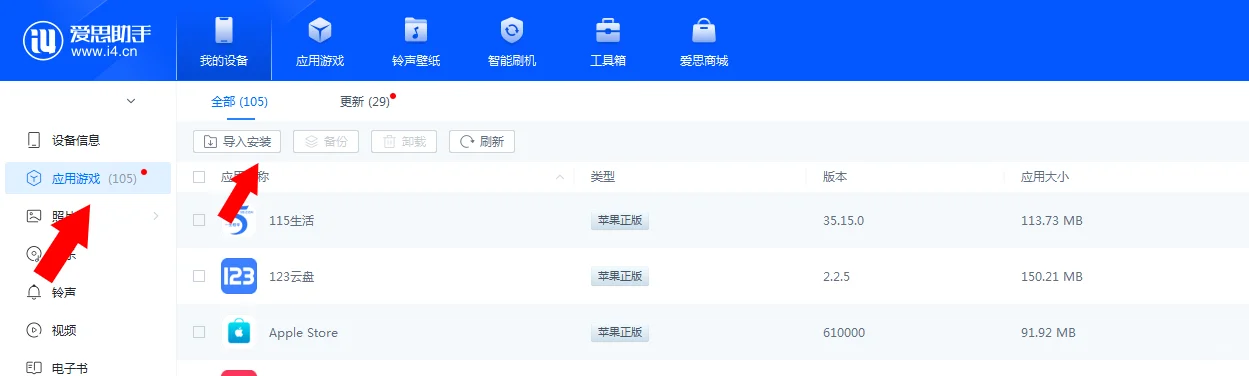Open 我的设备 in top navigation
This screenshot has width=1249, height=376.
click(x=223, y=42)
